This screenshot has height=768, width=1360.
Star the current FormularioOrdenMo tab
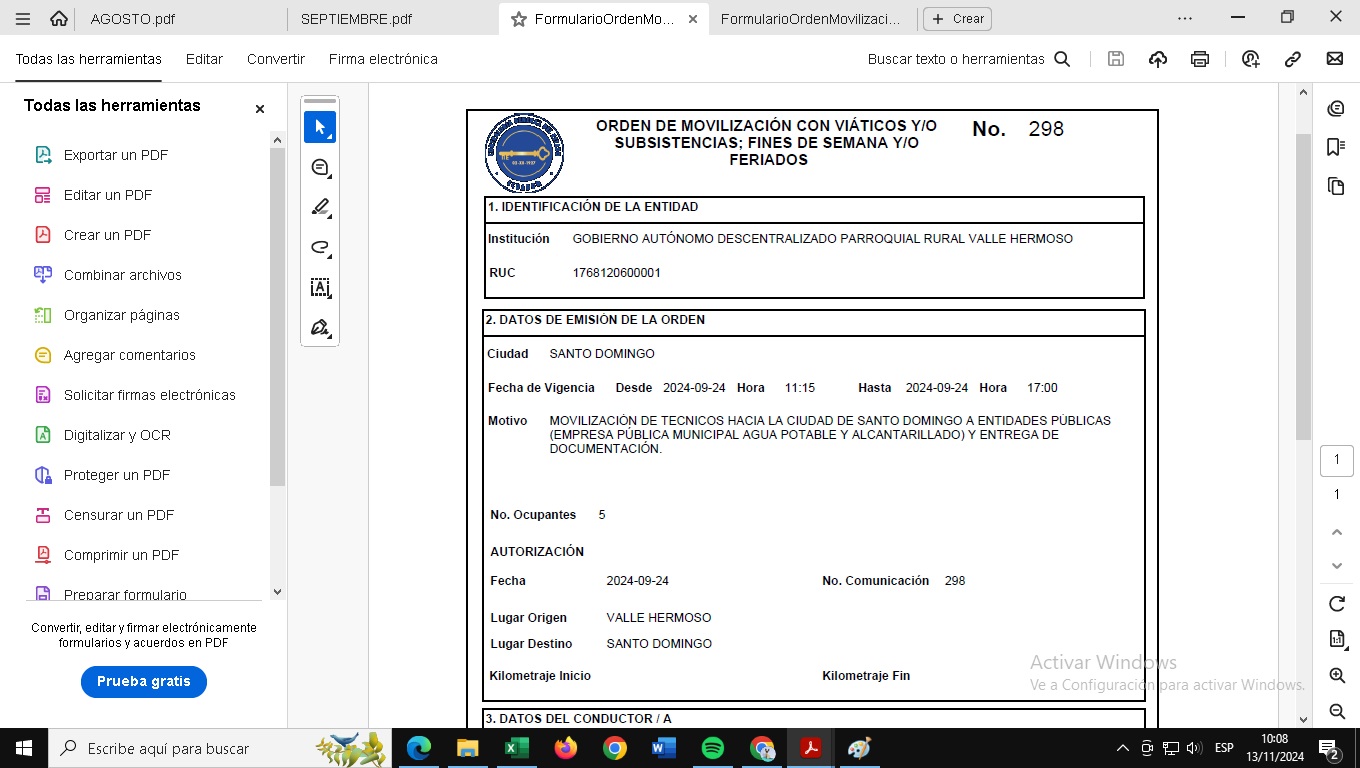(518, 19)
